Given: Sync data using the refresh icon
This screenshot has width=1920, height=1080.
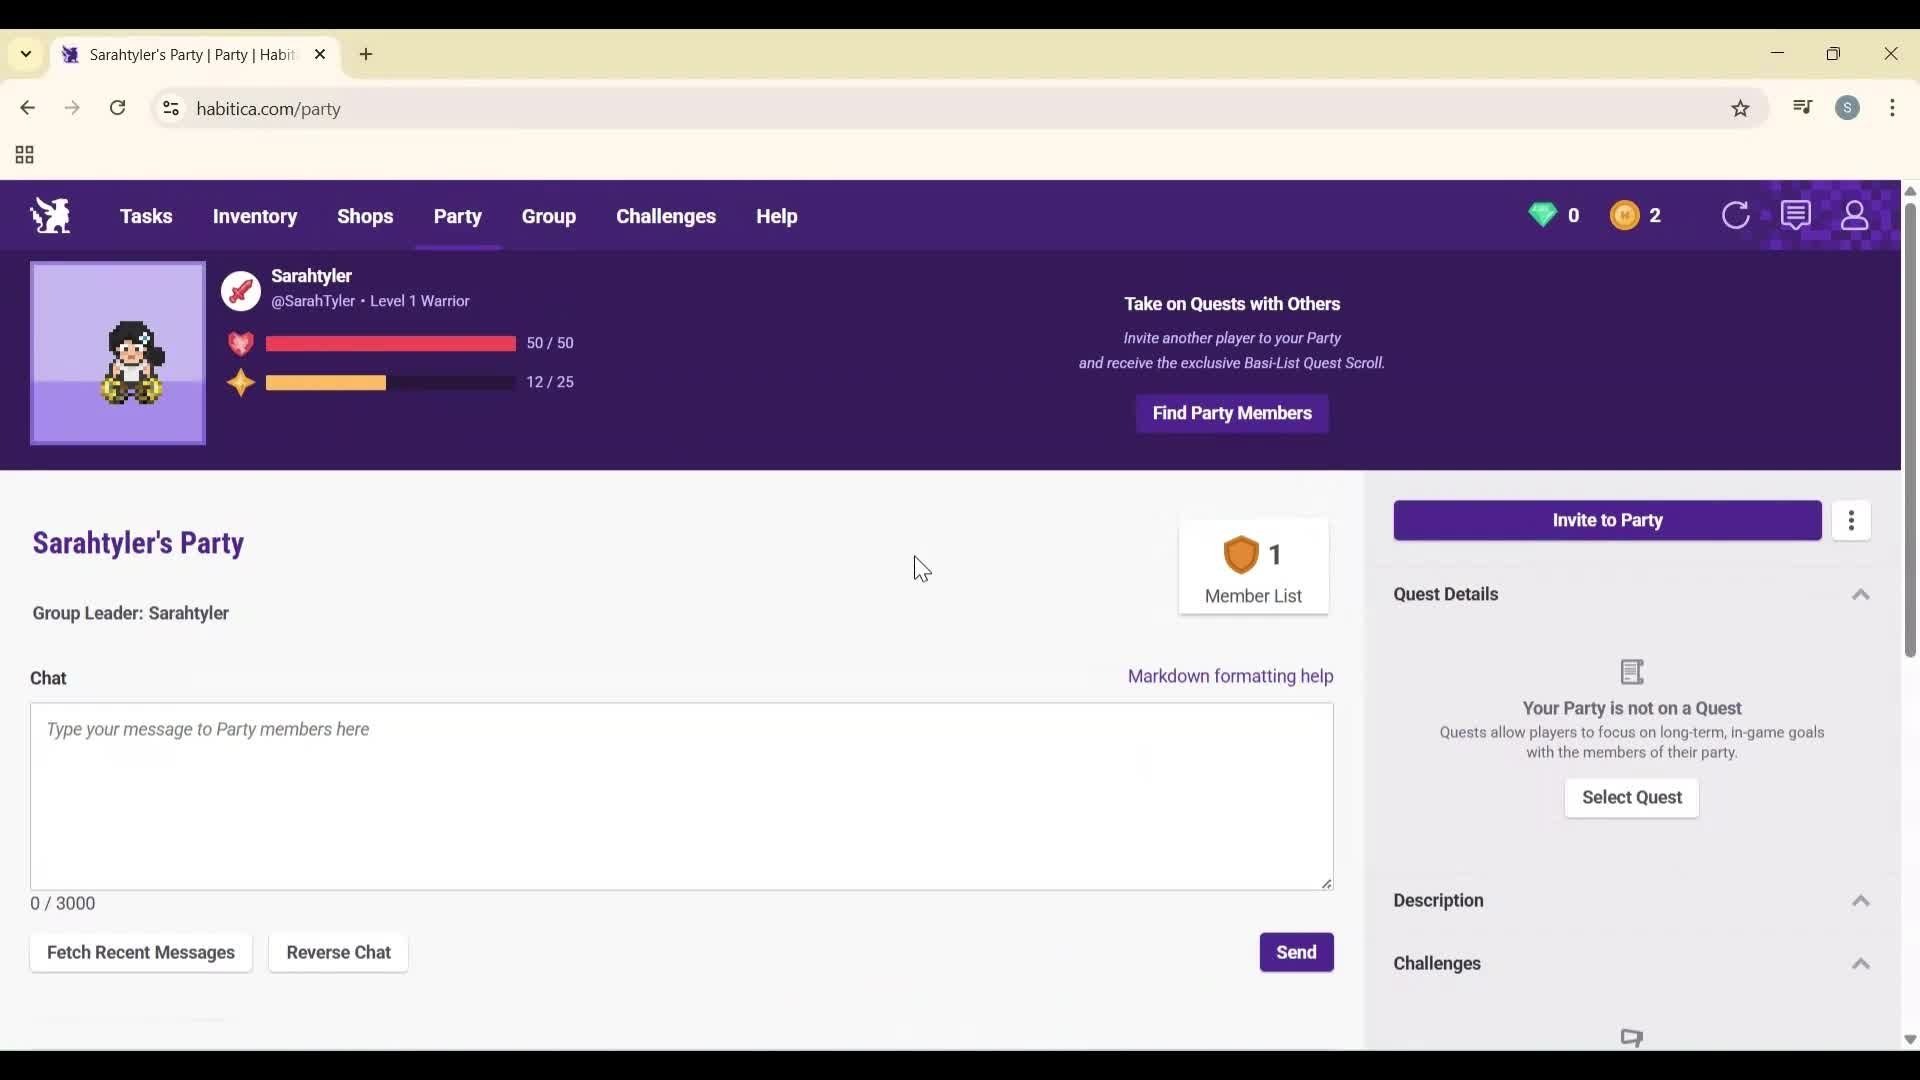Looking at the screenshot, I should [1736, 215].
